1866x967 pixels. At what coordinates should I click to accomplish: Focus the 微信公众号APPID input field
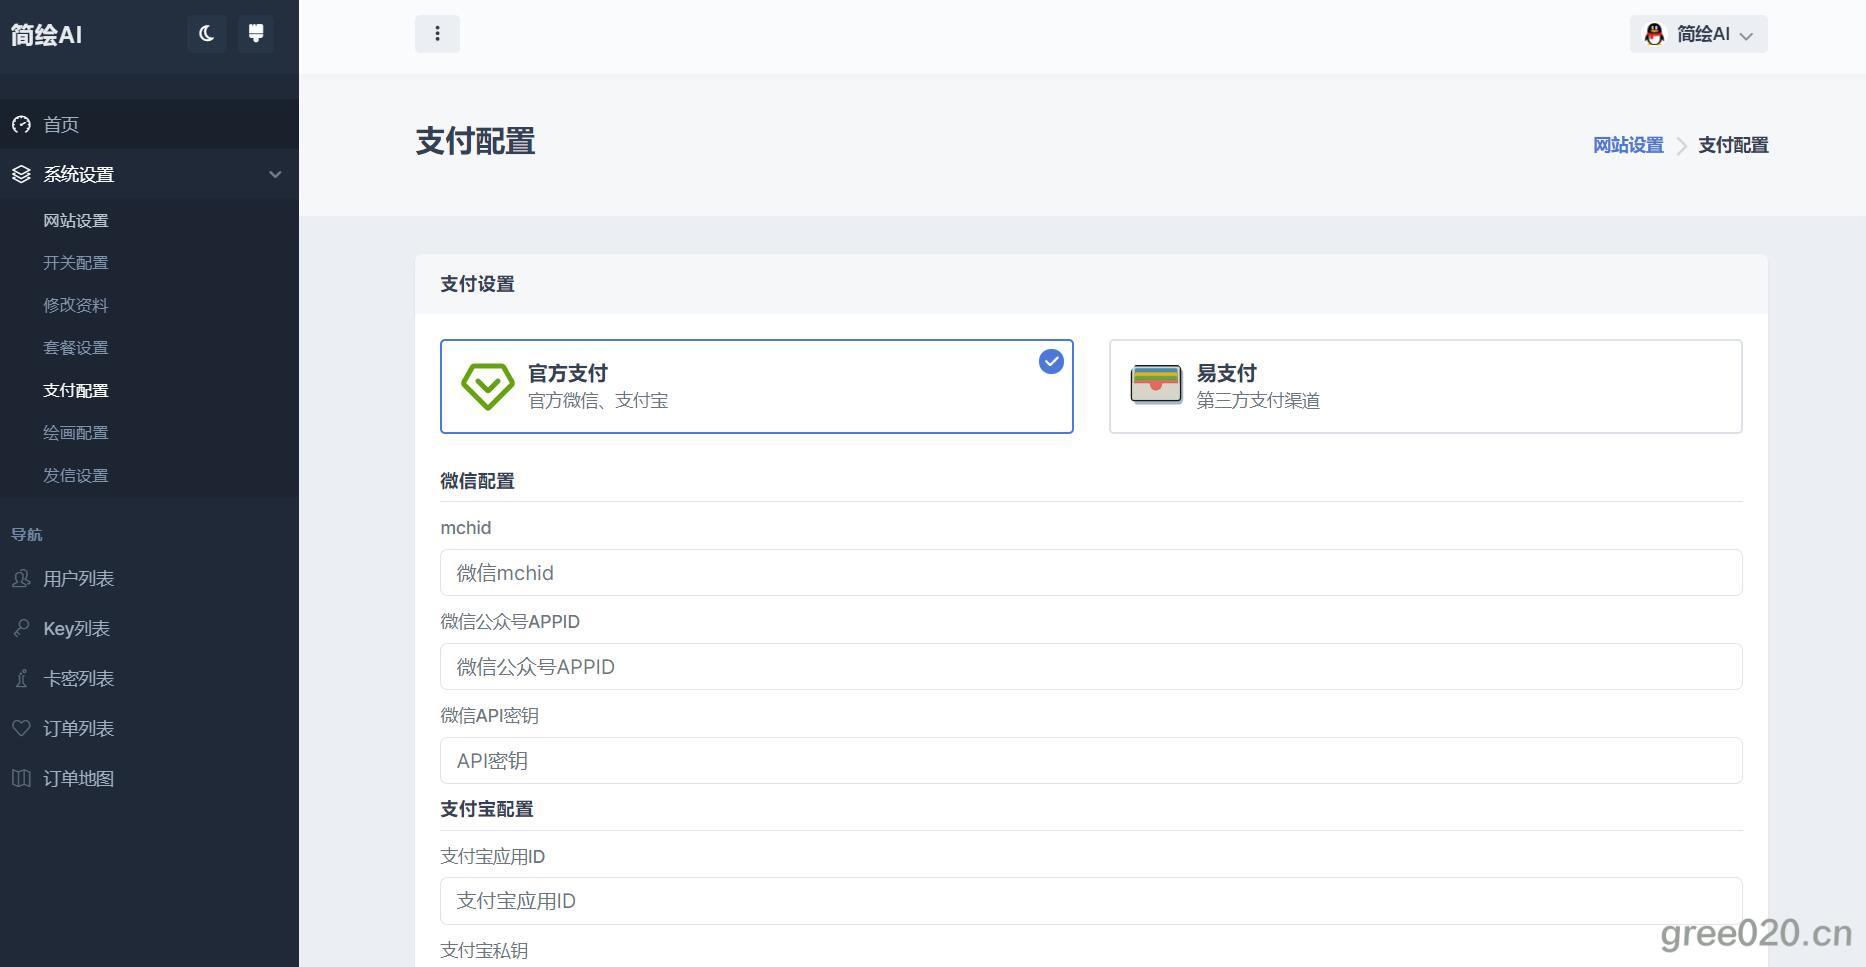click(1091, 667)
